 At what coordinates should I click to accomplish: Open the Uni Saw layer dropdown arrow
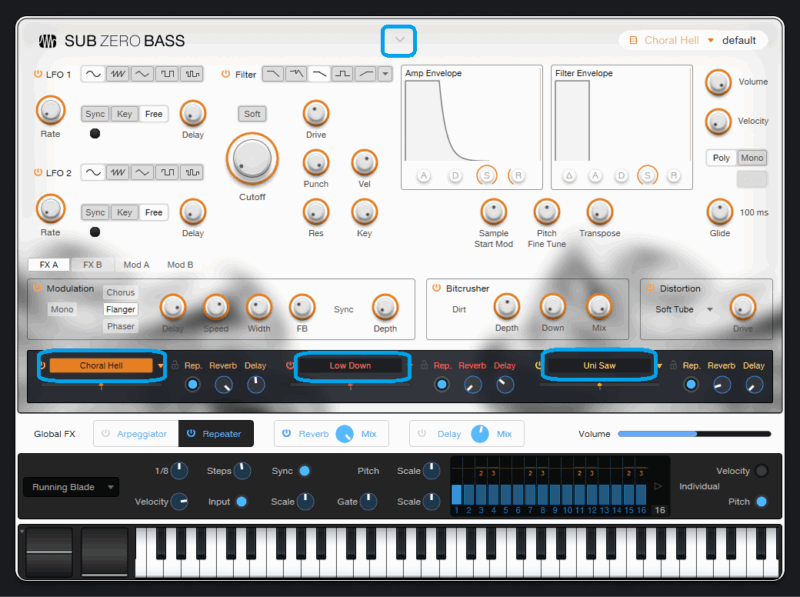660,366
